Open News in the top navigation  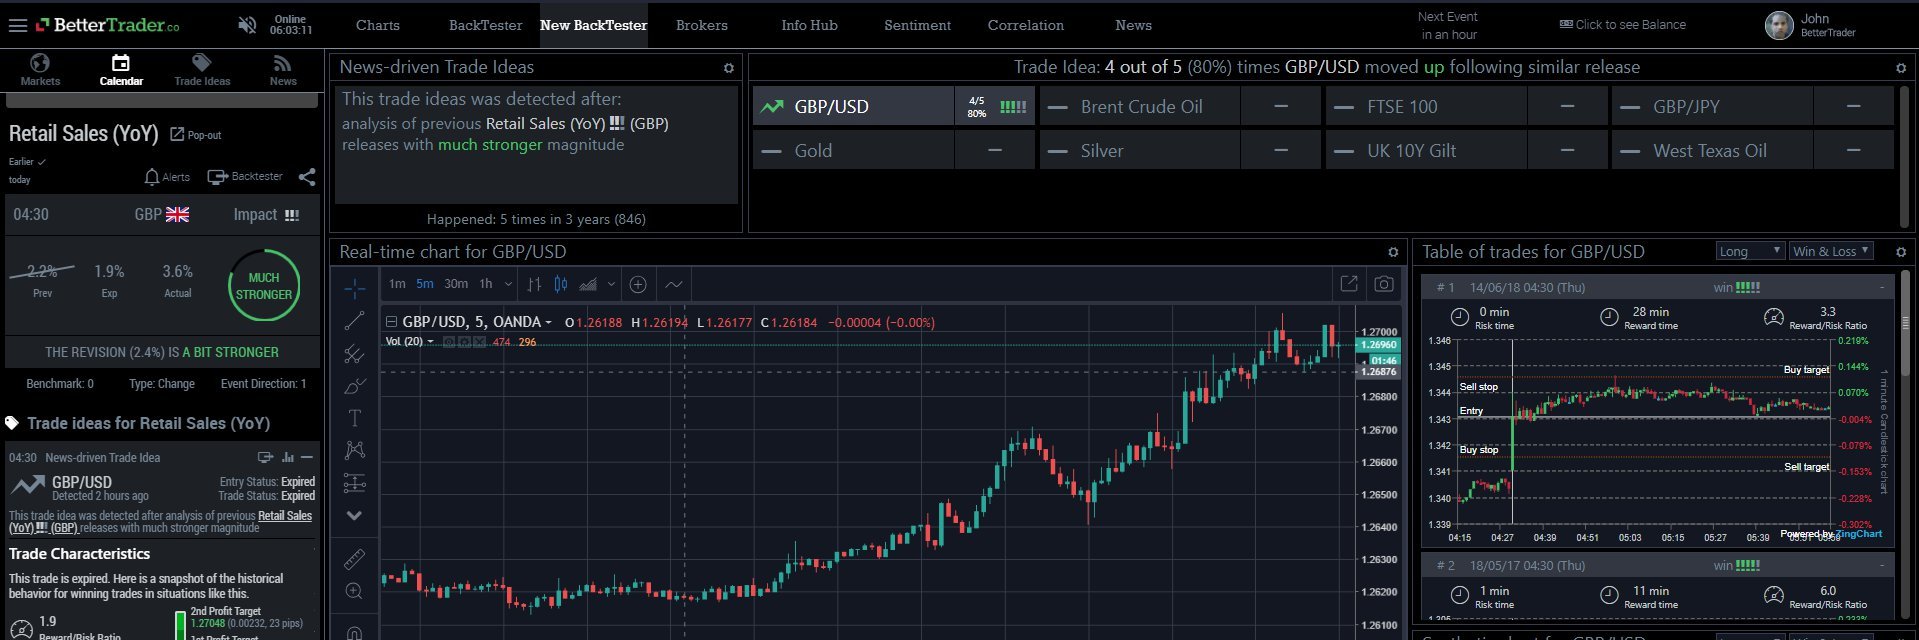click(x=1133, y=25)
